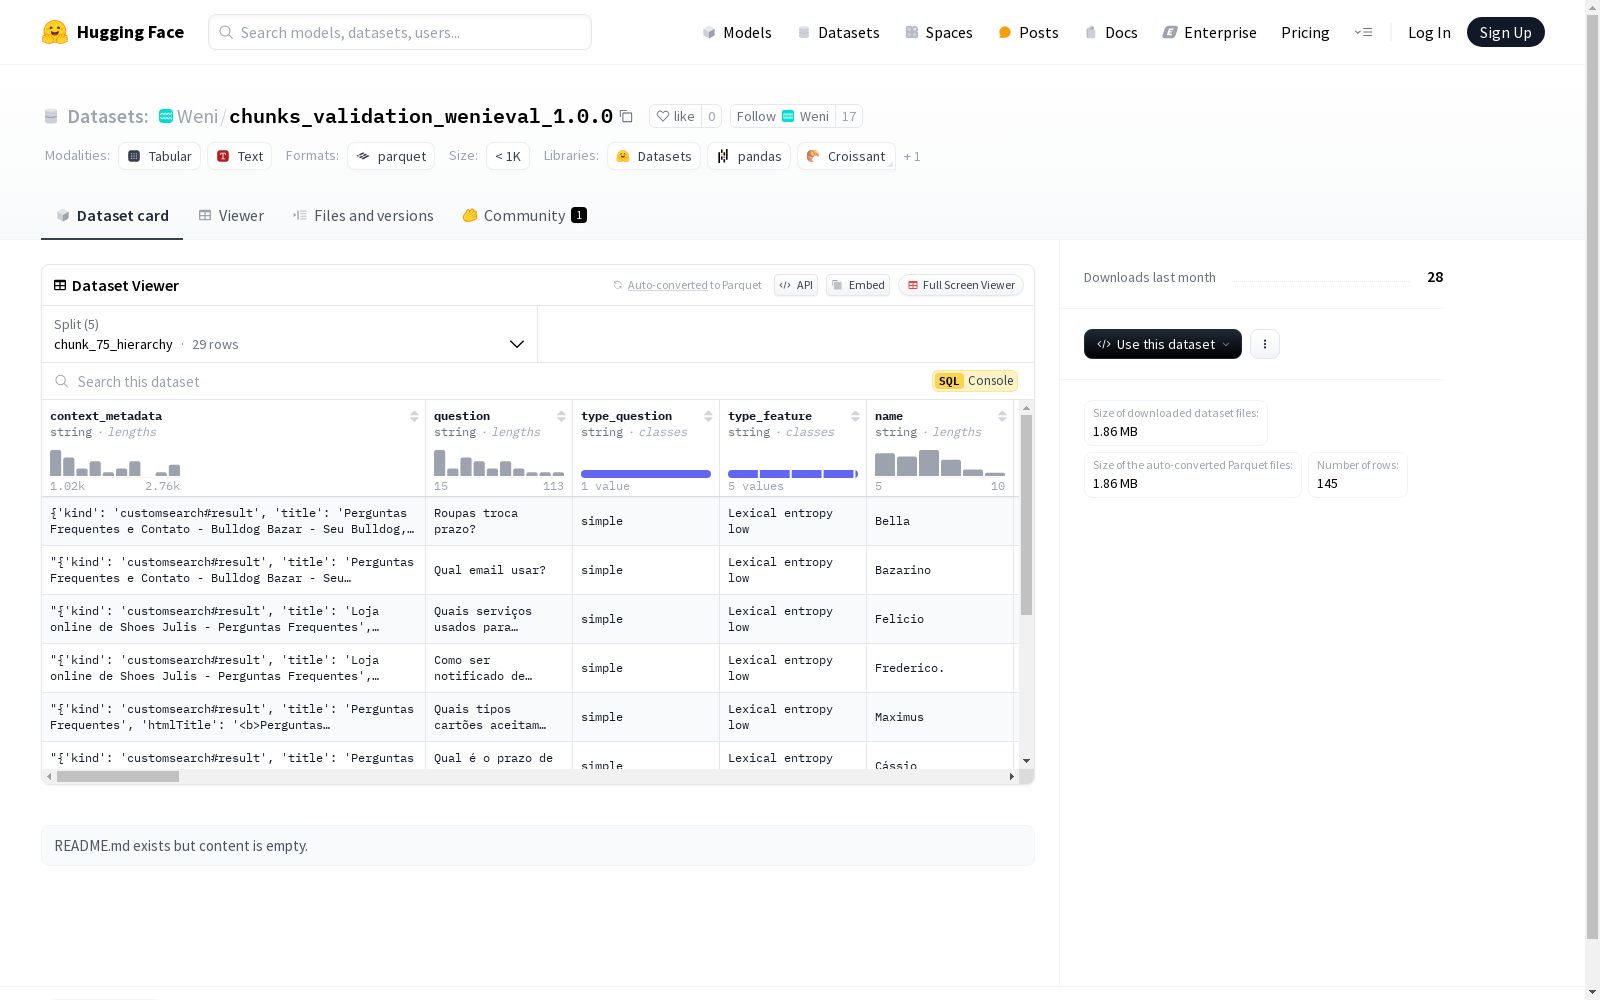Click the follower count 17 badge
The width and height of the screenshot is (1600, 1000).
[849, 116]
